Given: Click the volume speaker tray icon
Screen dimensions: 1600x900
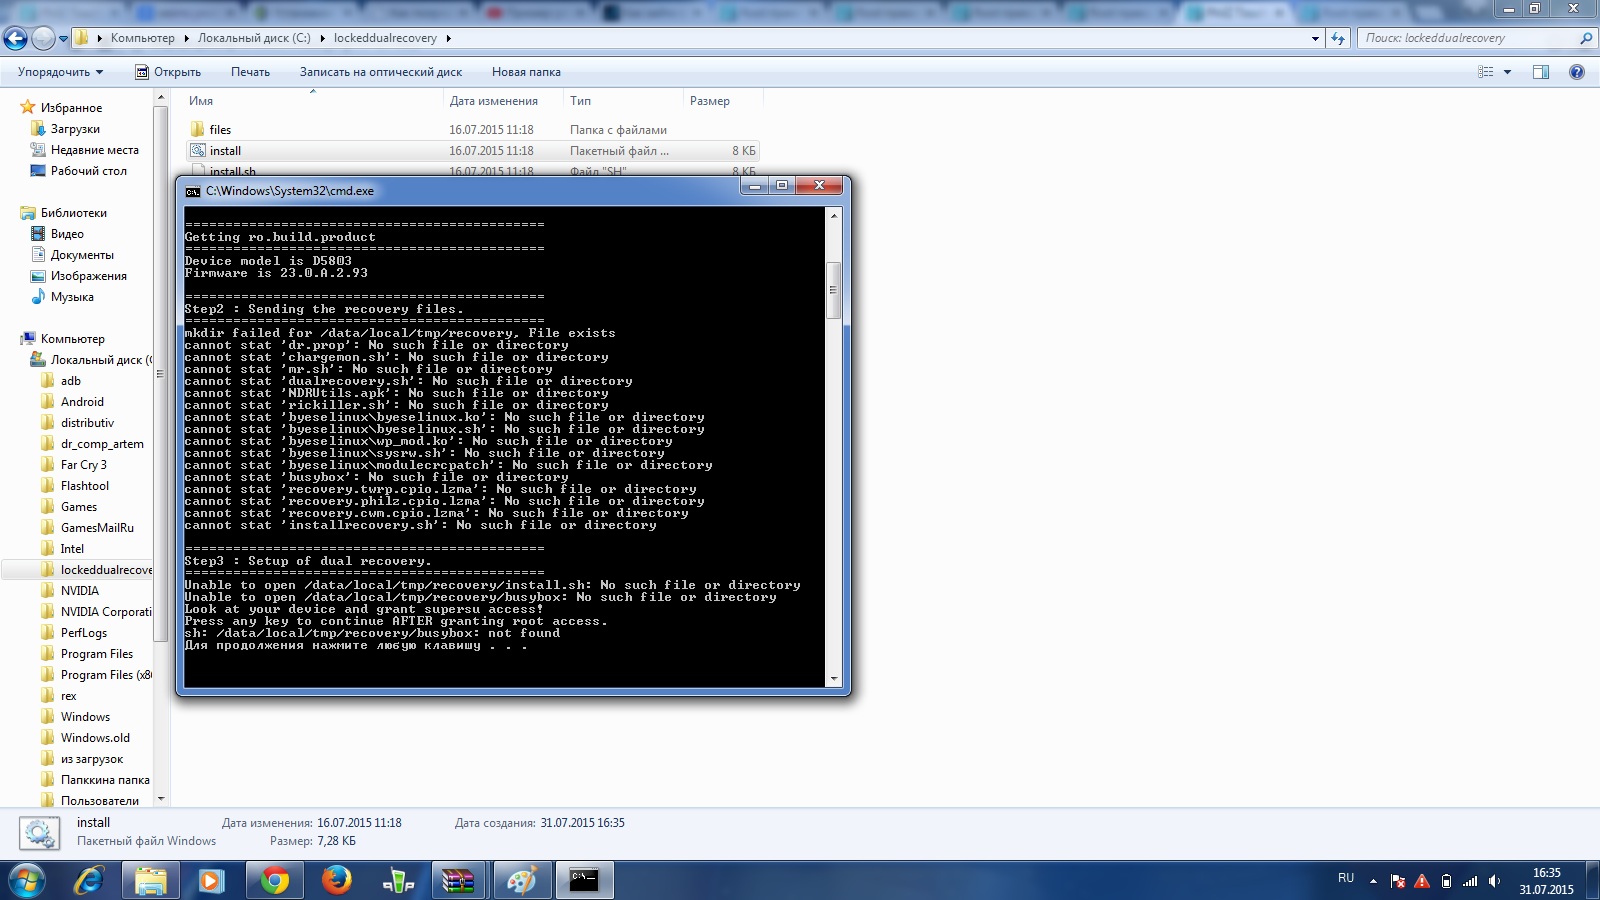Looking at the screenshot, I should pyautogui.click(x=1494, y=881).
